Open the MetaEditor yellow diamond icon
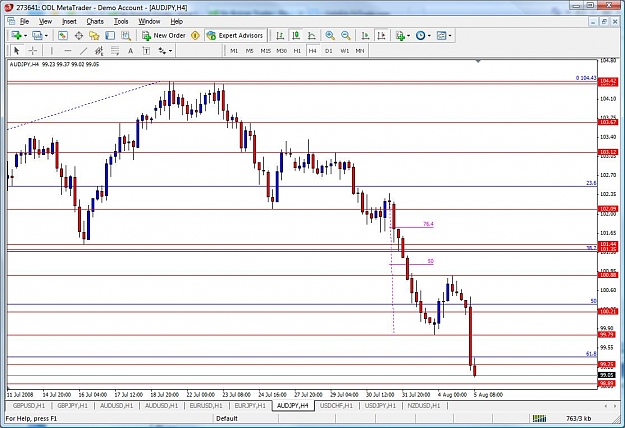The width and height of the screenshot is (625, 428). (195, 35)
